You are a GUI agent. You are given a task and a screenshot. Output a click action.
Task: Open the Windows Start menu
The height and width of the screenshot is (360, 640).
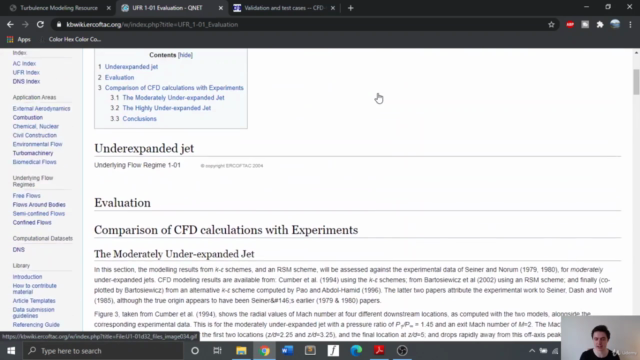(11, 351)
